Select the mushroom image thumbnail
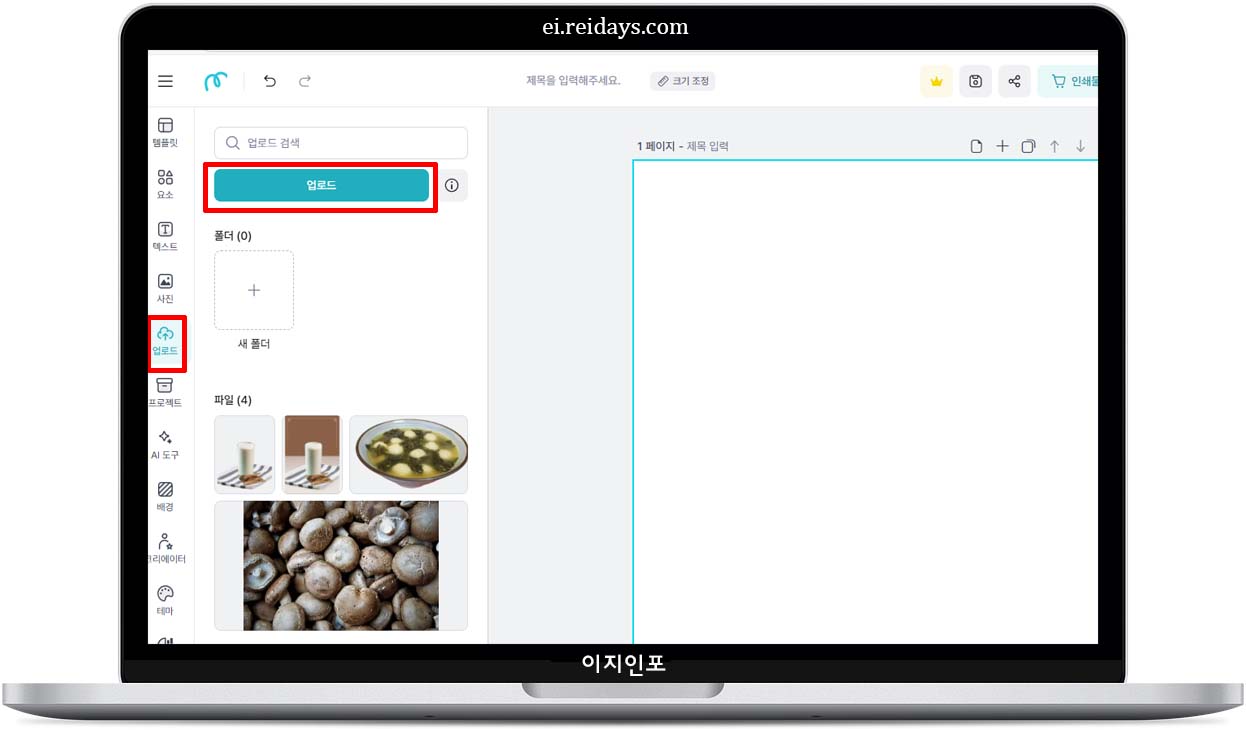The height and width of the screenshot is (730, 1246). [340, 565]
